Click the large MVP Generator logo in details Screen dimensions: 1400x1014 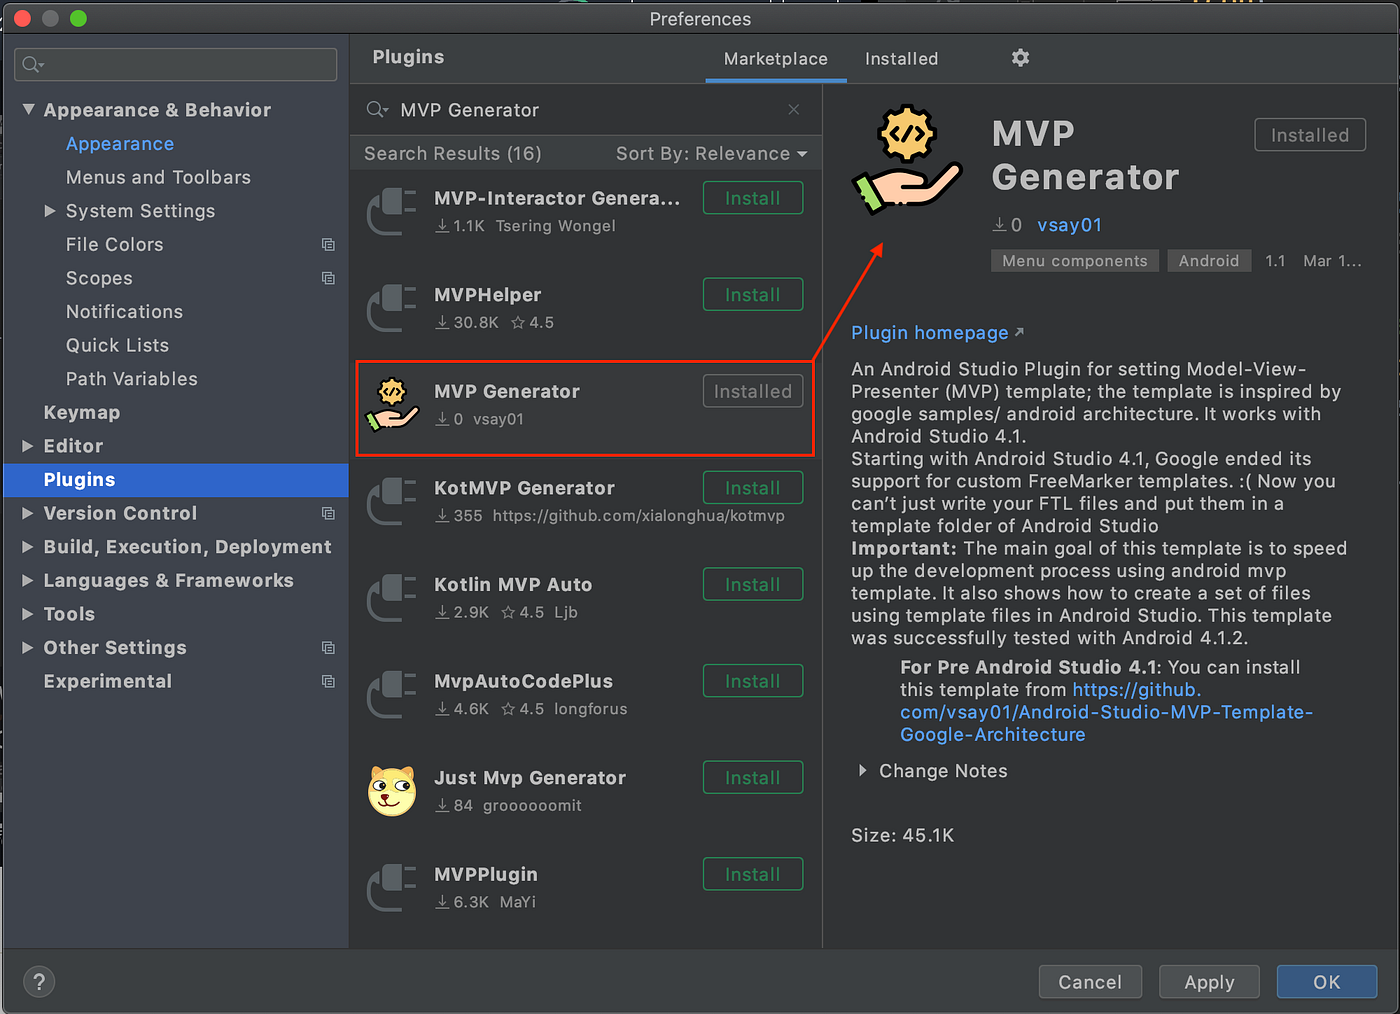click(x=906, y=160)
